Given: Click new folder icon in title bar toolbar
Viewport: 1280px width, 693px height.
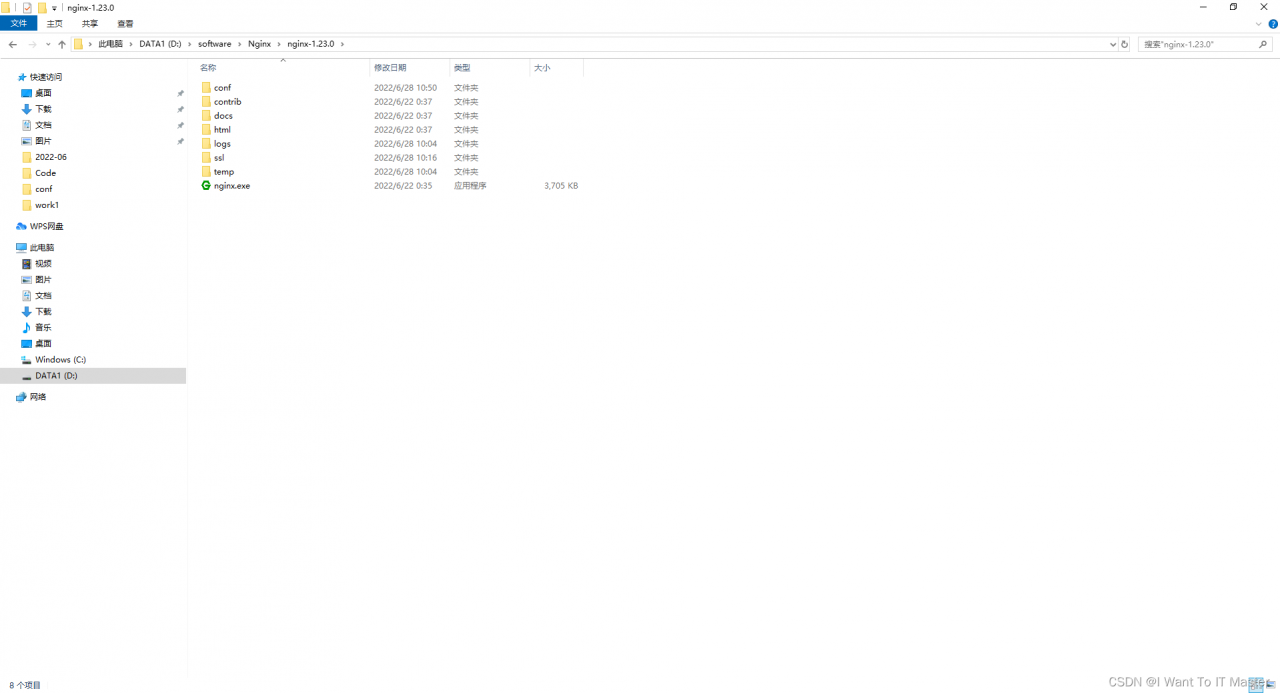Looking at the screenshot, I should [42, 7].
